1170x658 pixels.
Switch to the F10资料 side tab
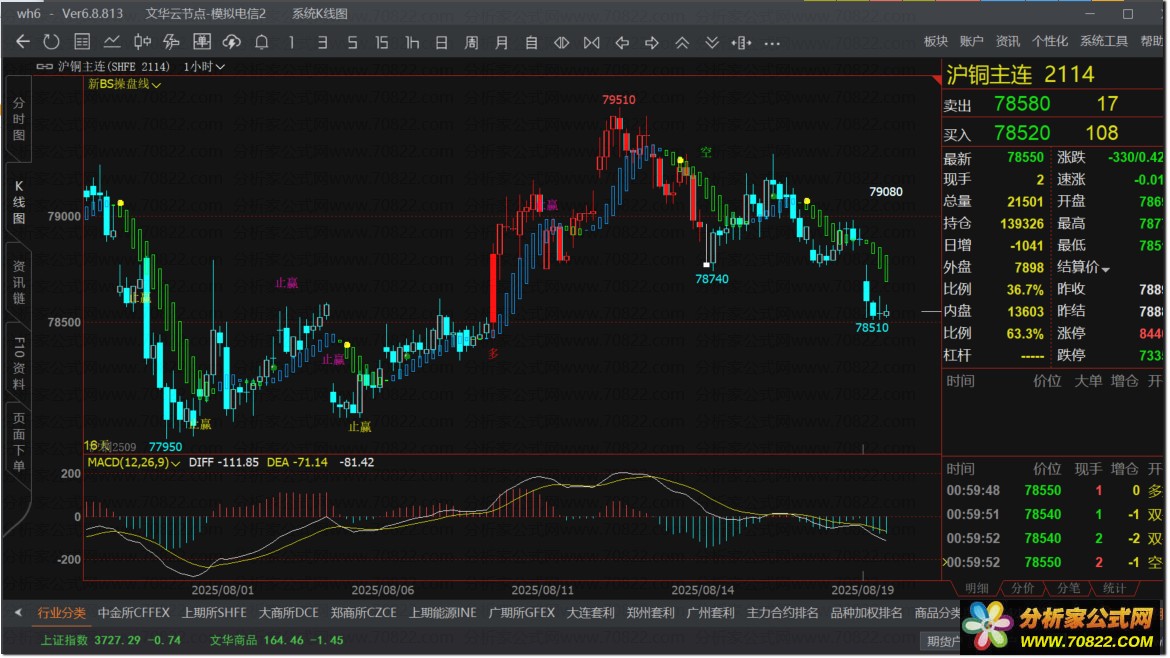click(19, 363)
